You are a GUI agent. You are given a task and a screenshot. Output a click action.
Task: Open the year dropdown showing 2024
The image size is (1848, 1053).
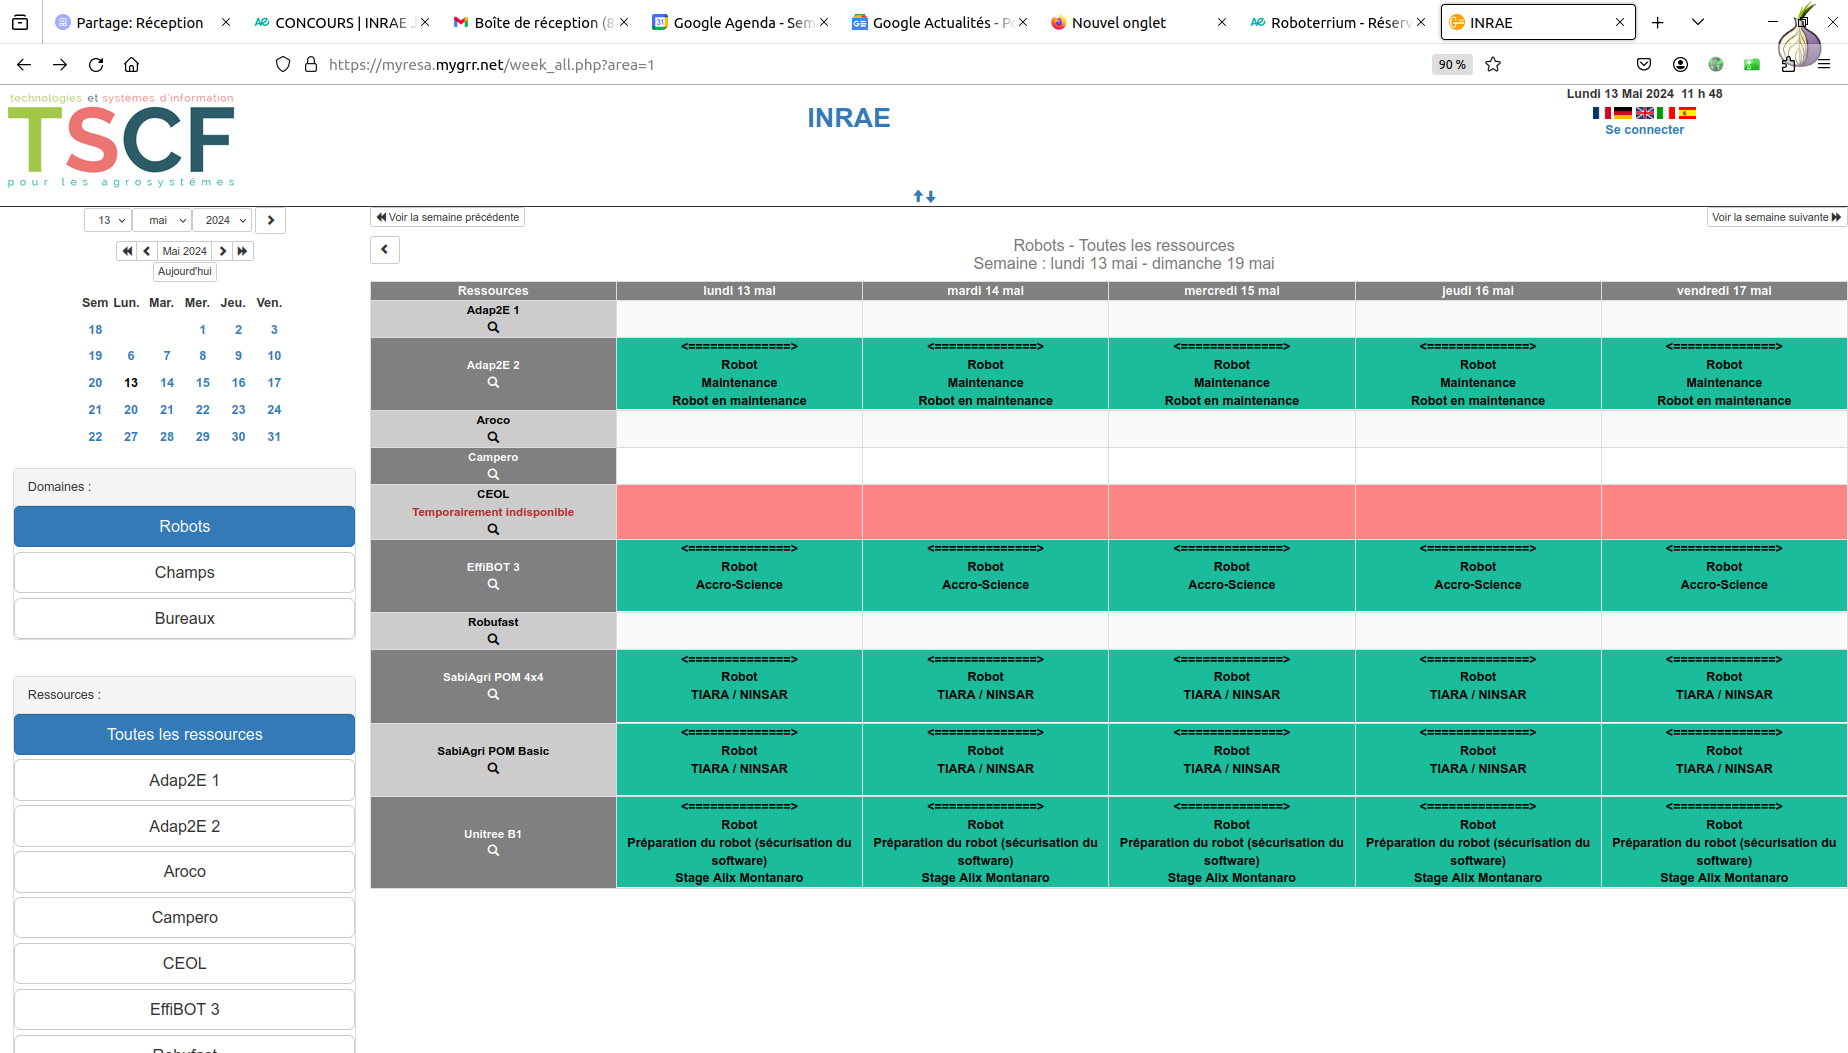click(223, 220)
